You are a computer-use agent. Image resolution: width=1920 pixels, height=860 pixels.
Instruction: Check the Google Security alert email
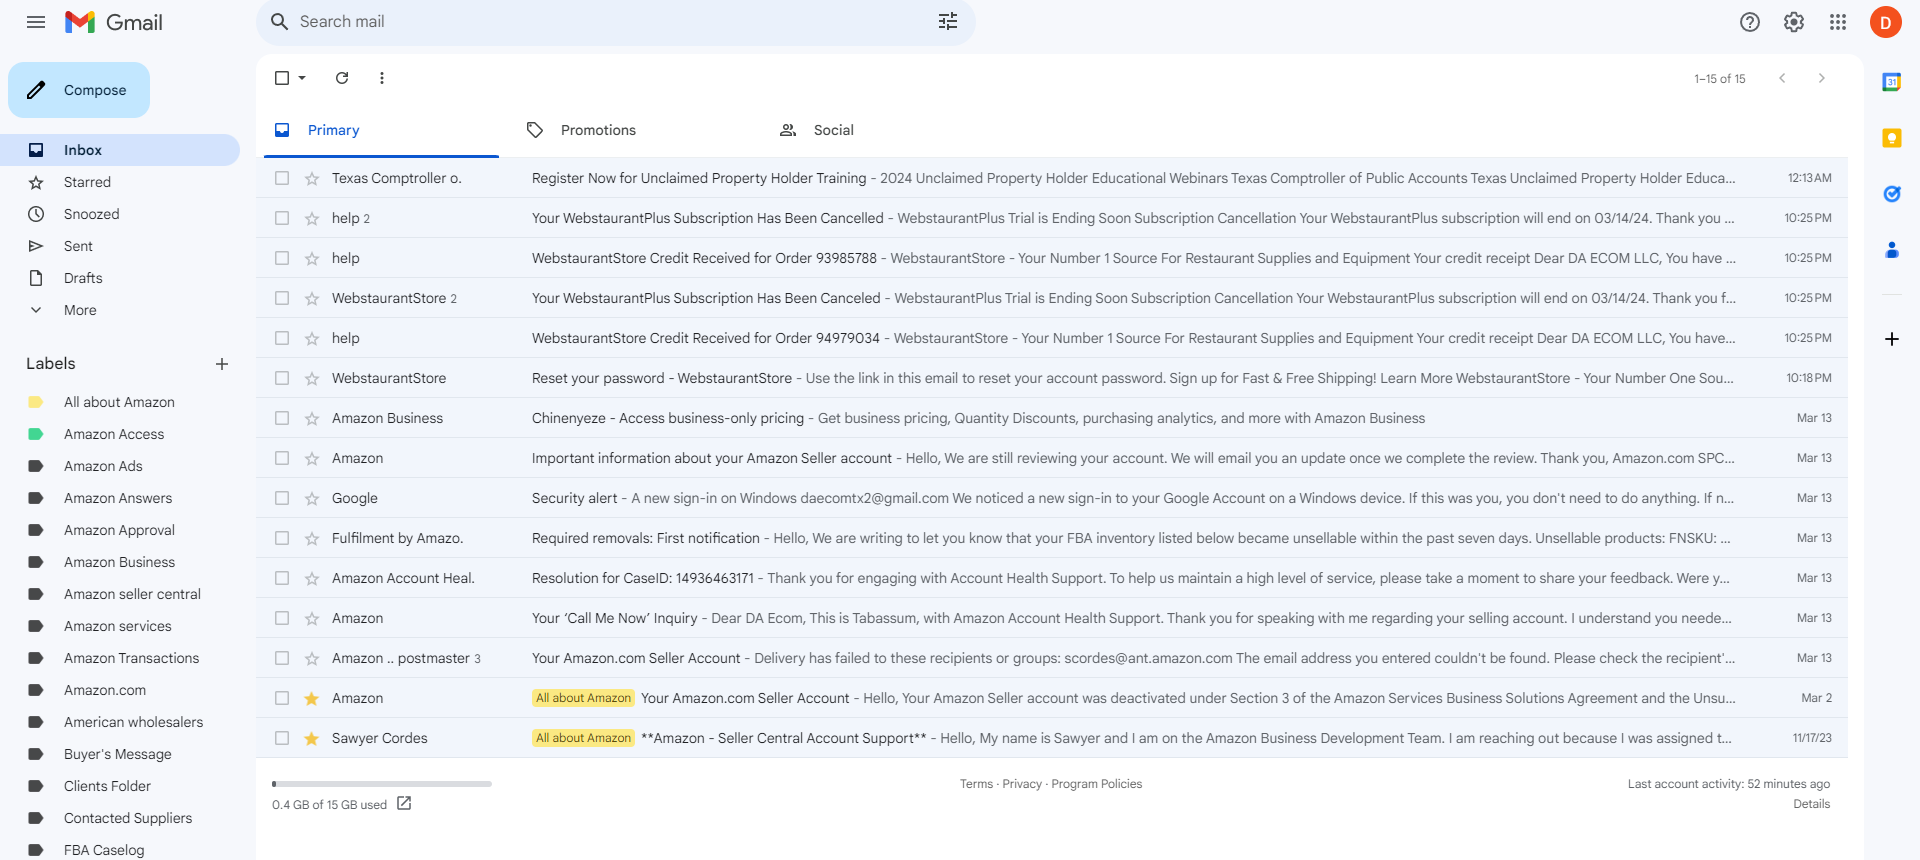click(x=282, y=498)
